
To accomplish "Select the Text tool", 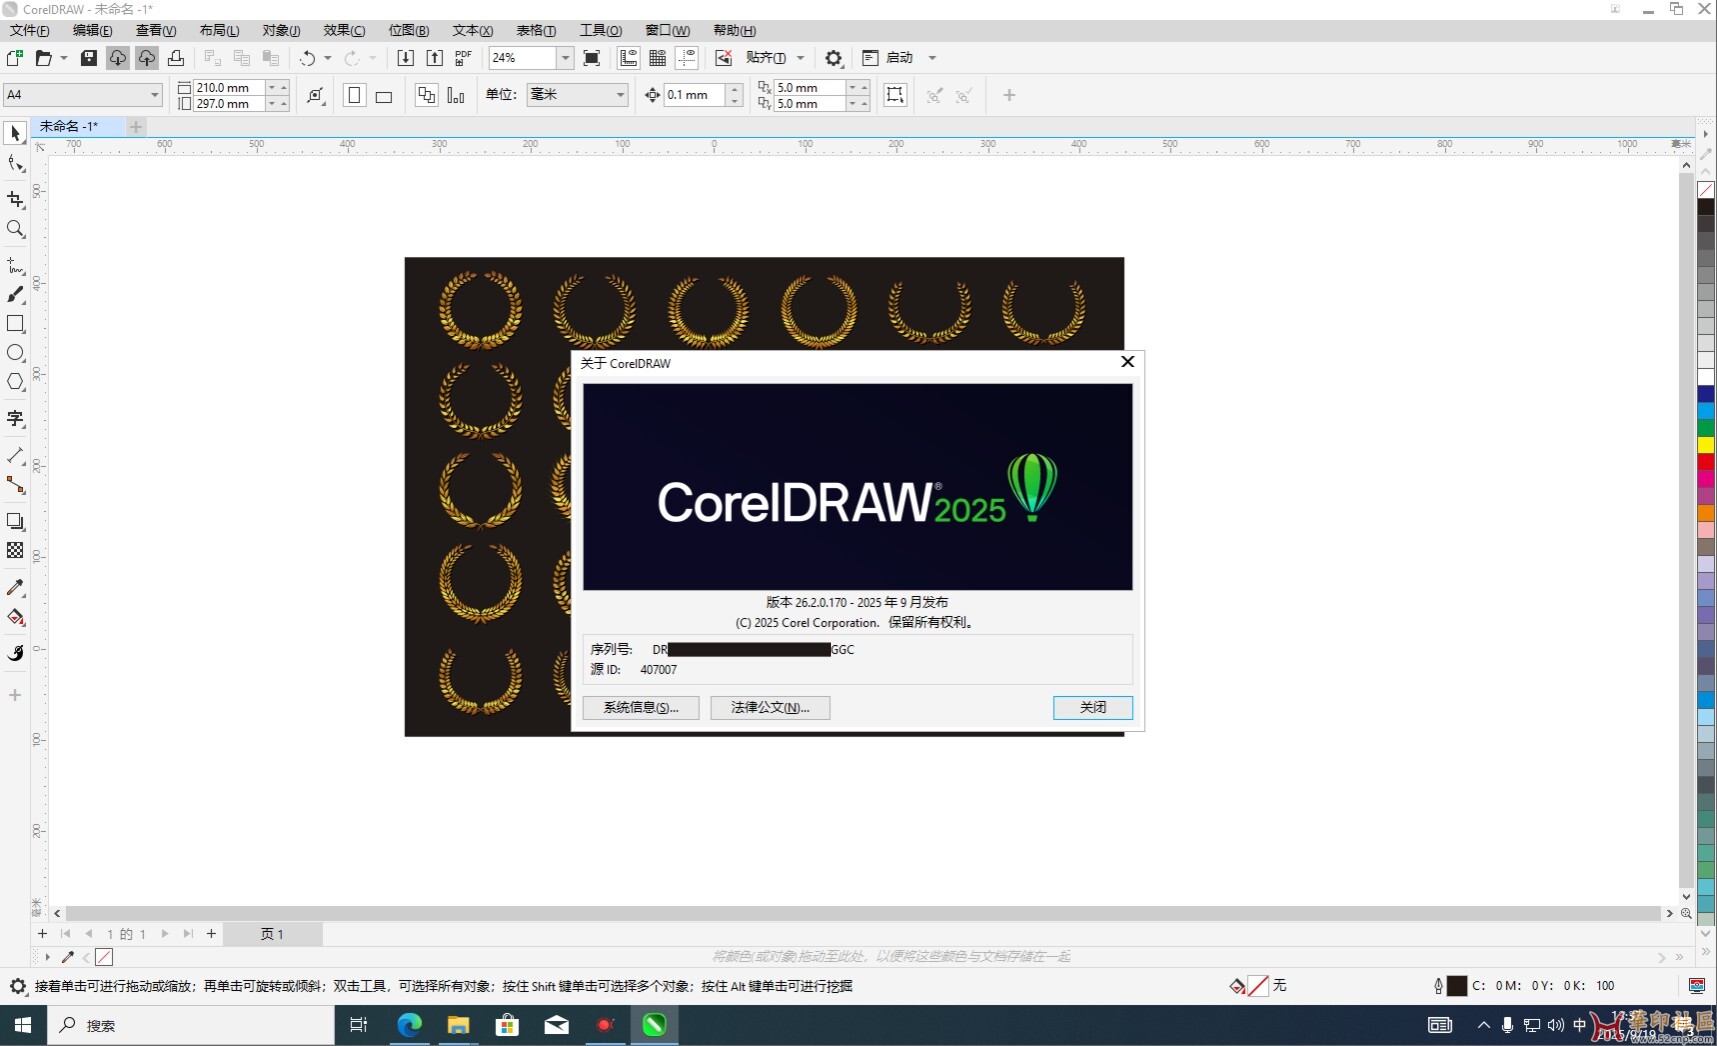I will [15, 418].
